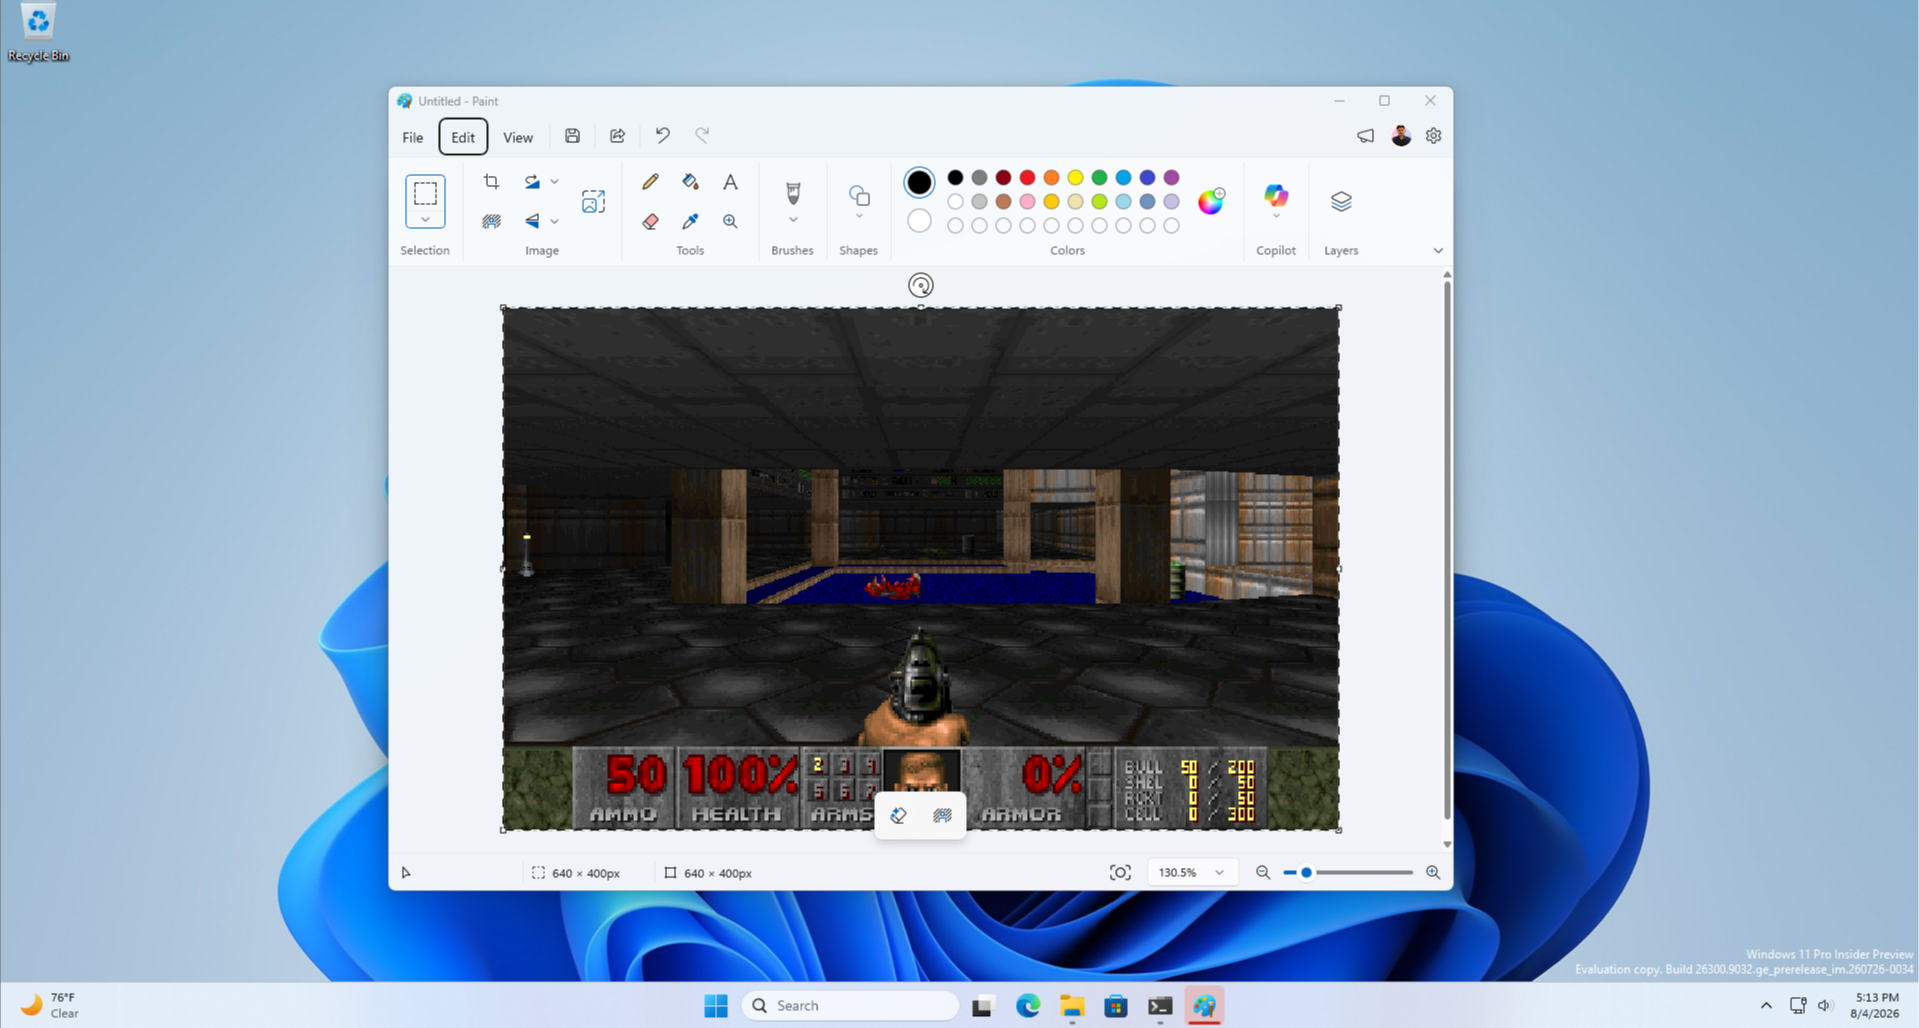Image resolution: width=1919 pixels, height=1028 pixels.
Task: Open the Shapes gallery icon
Action: pos(859,195)
